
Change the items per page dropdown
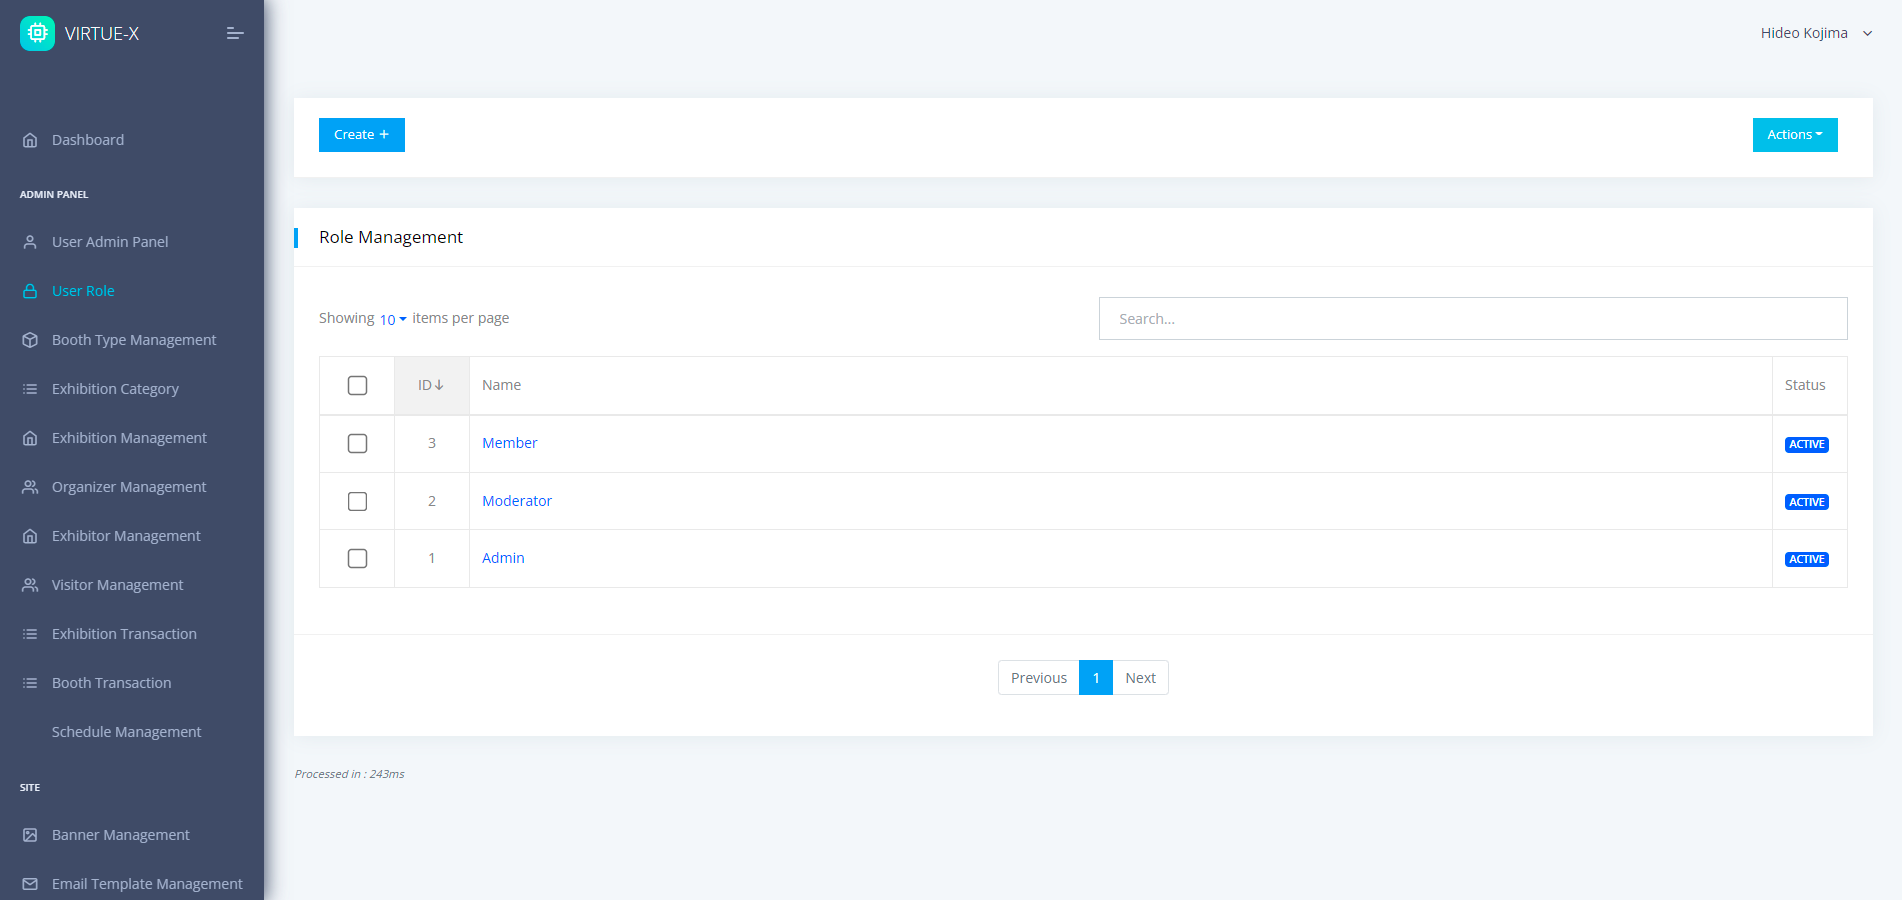(x=392, y=319)
